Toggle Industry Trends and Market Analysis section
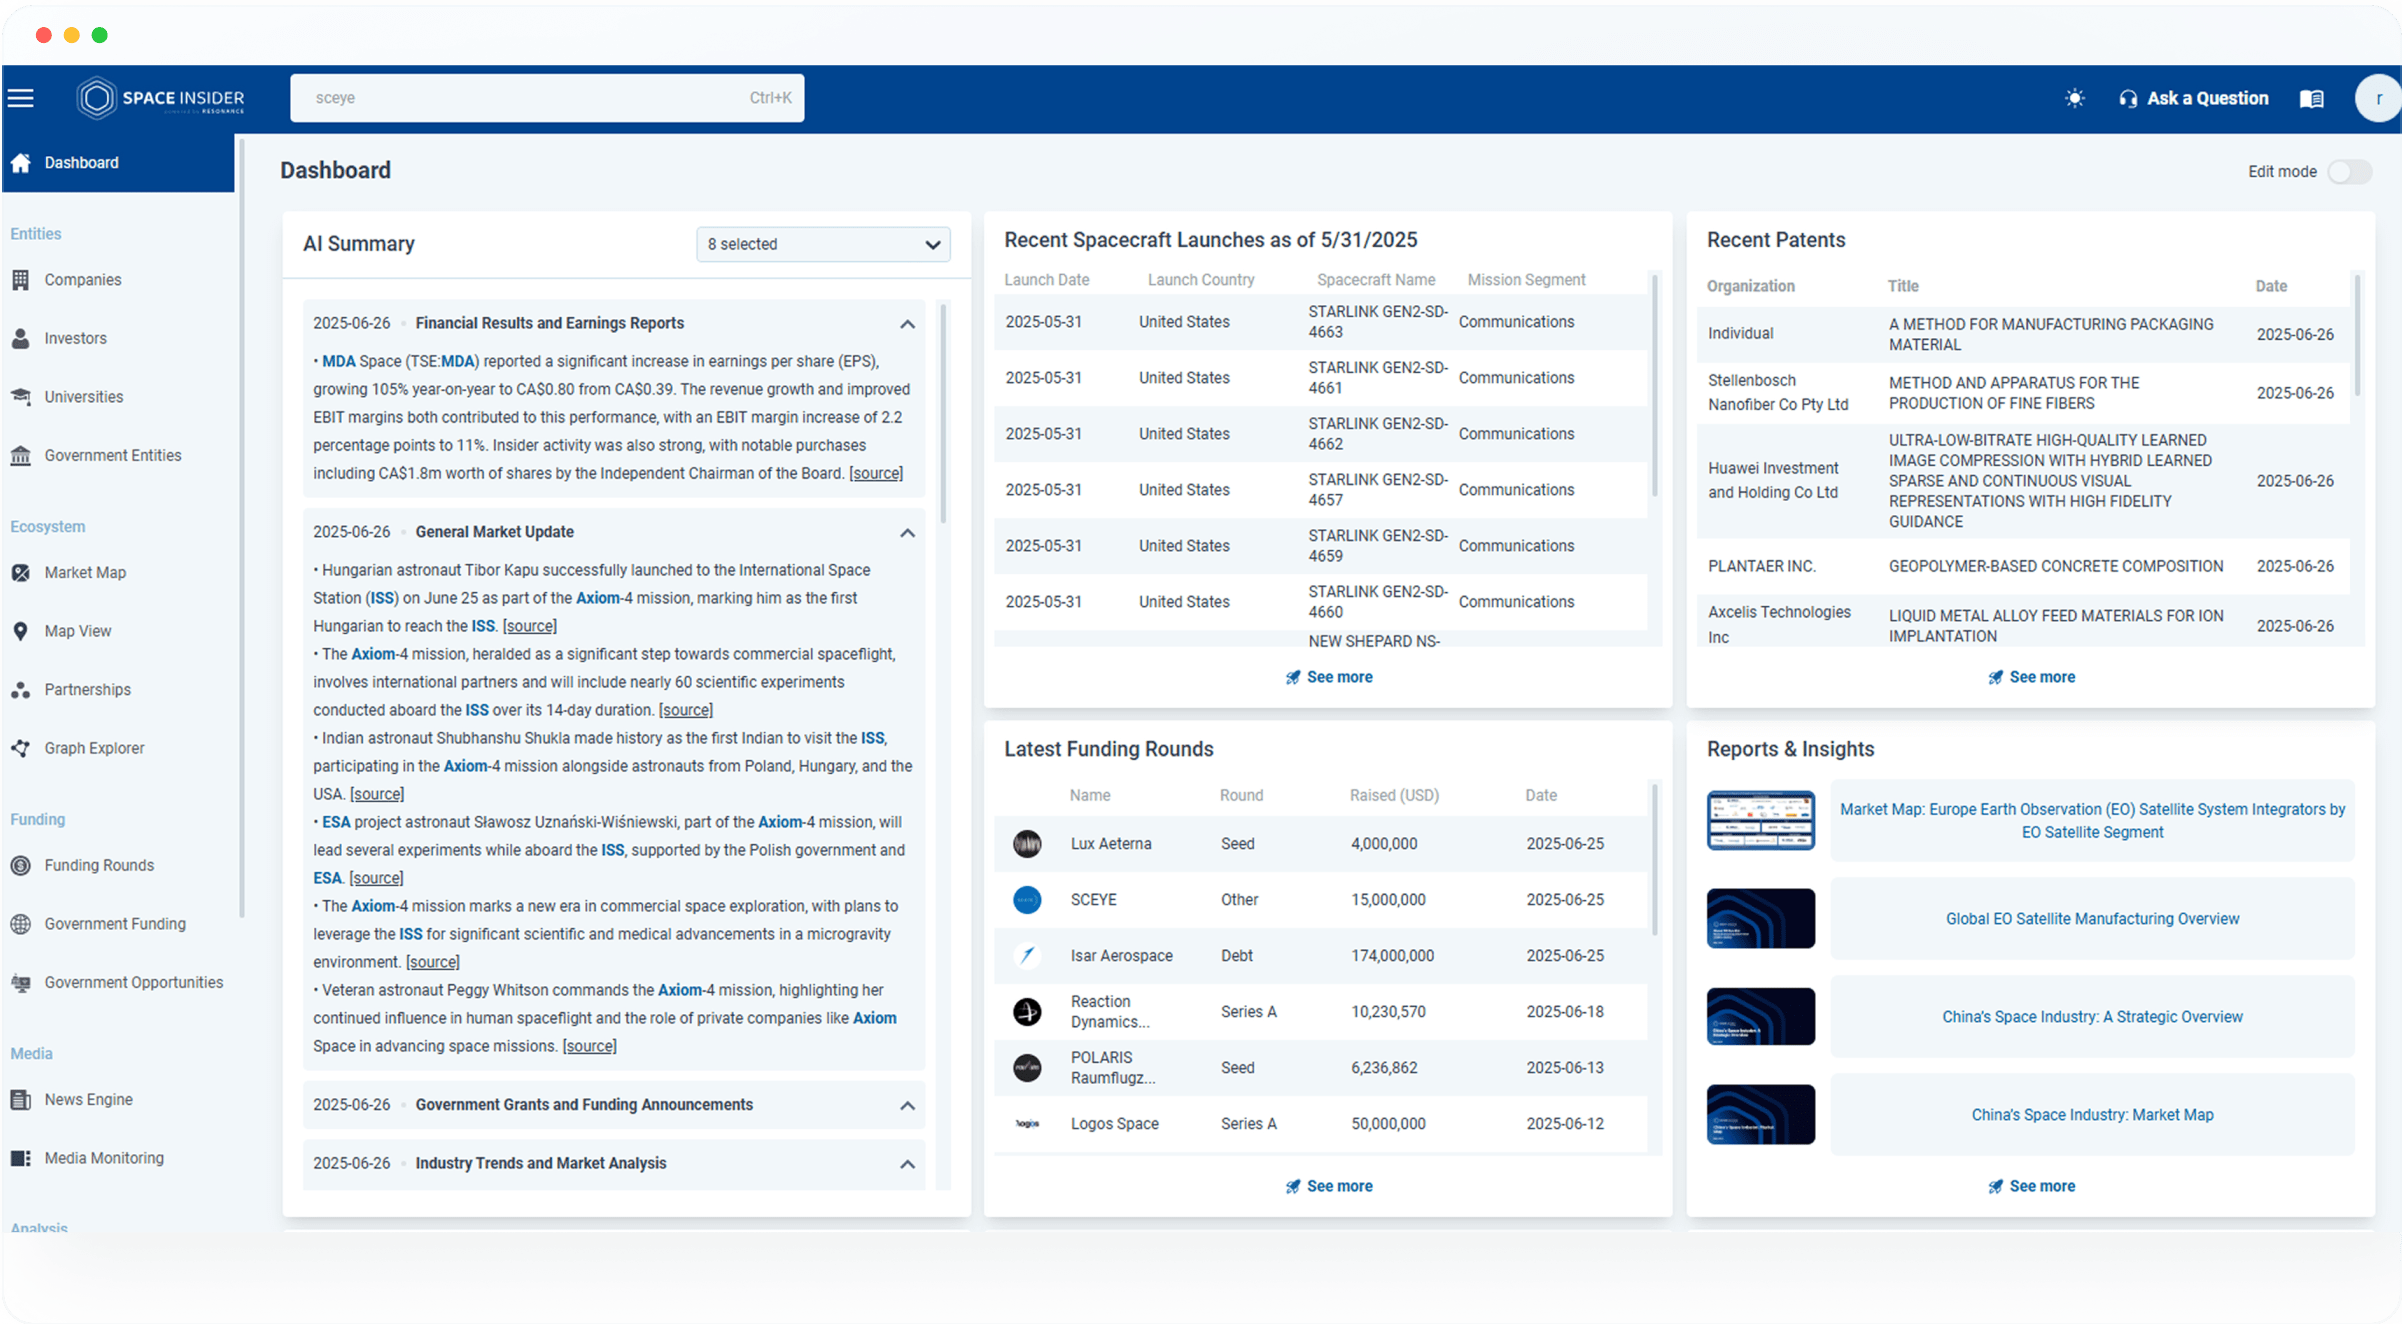 tap(907, 1164)
